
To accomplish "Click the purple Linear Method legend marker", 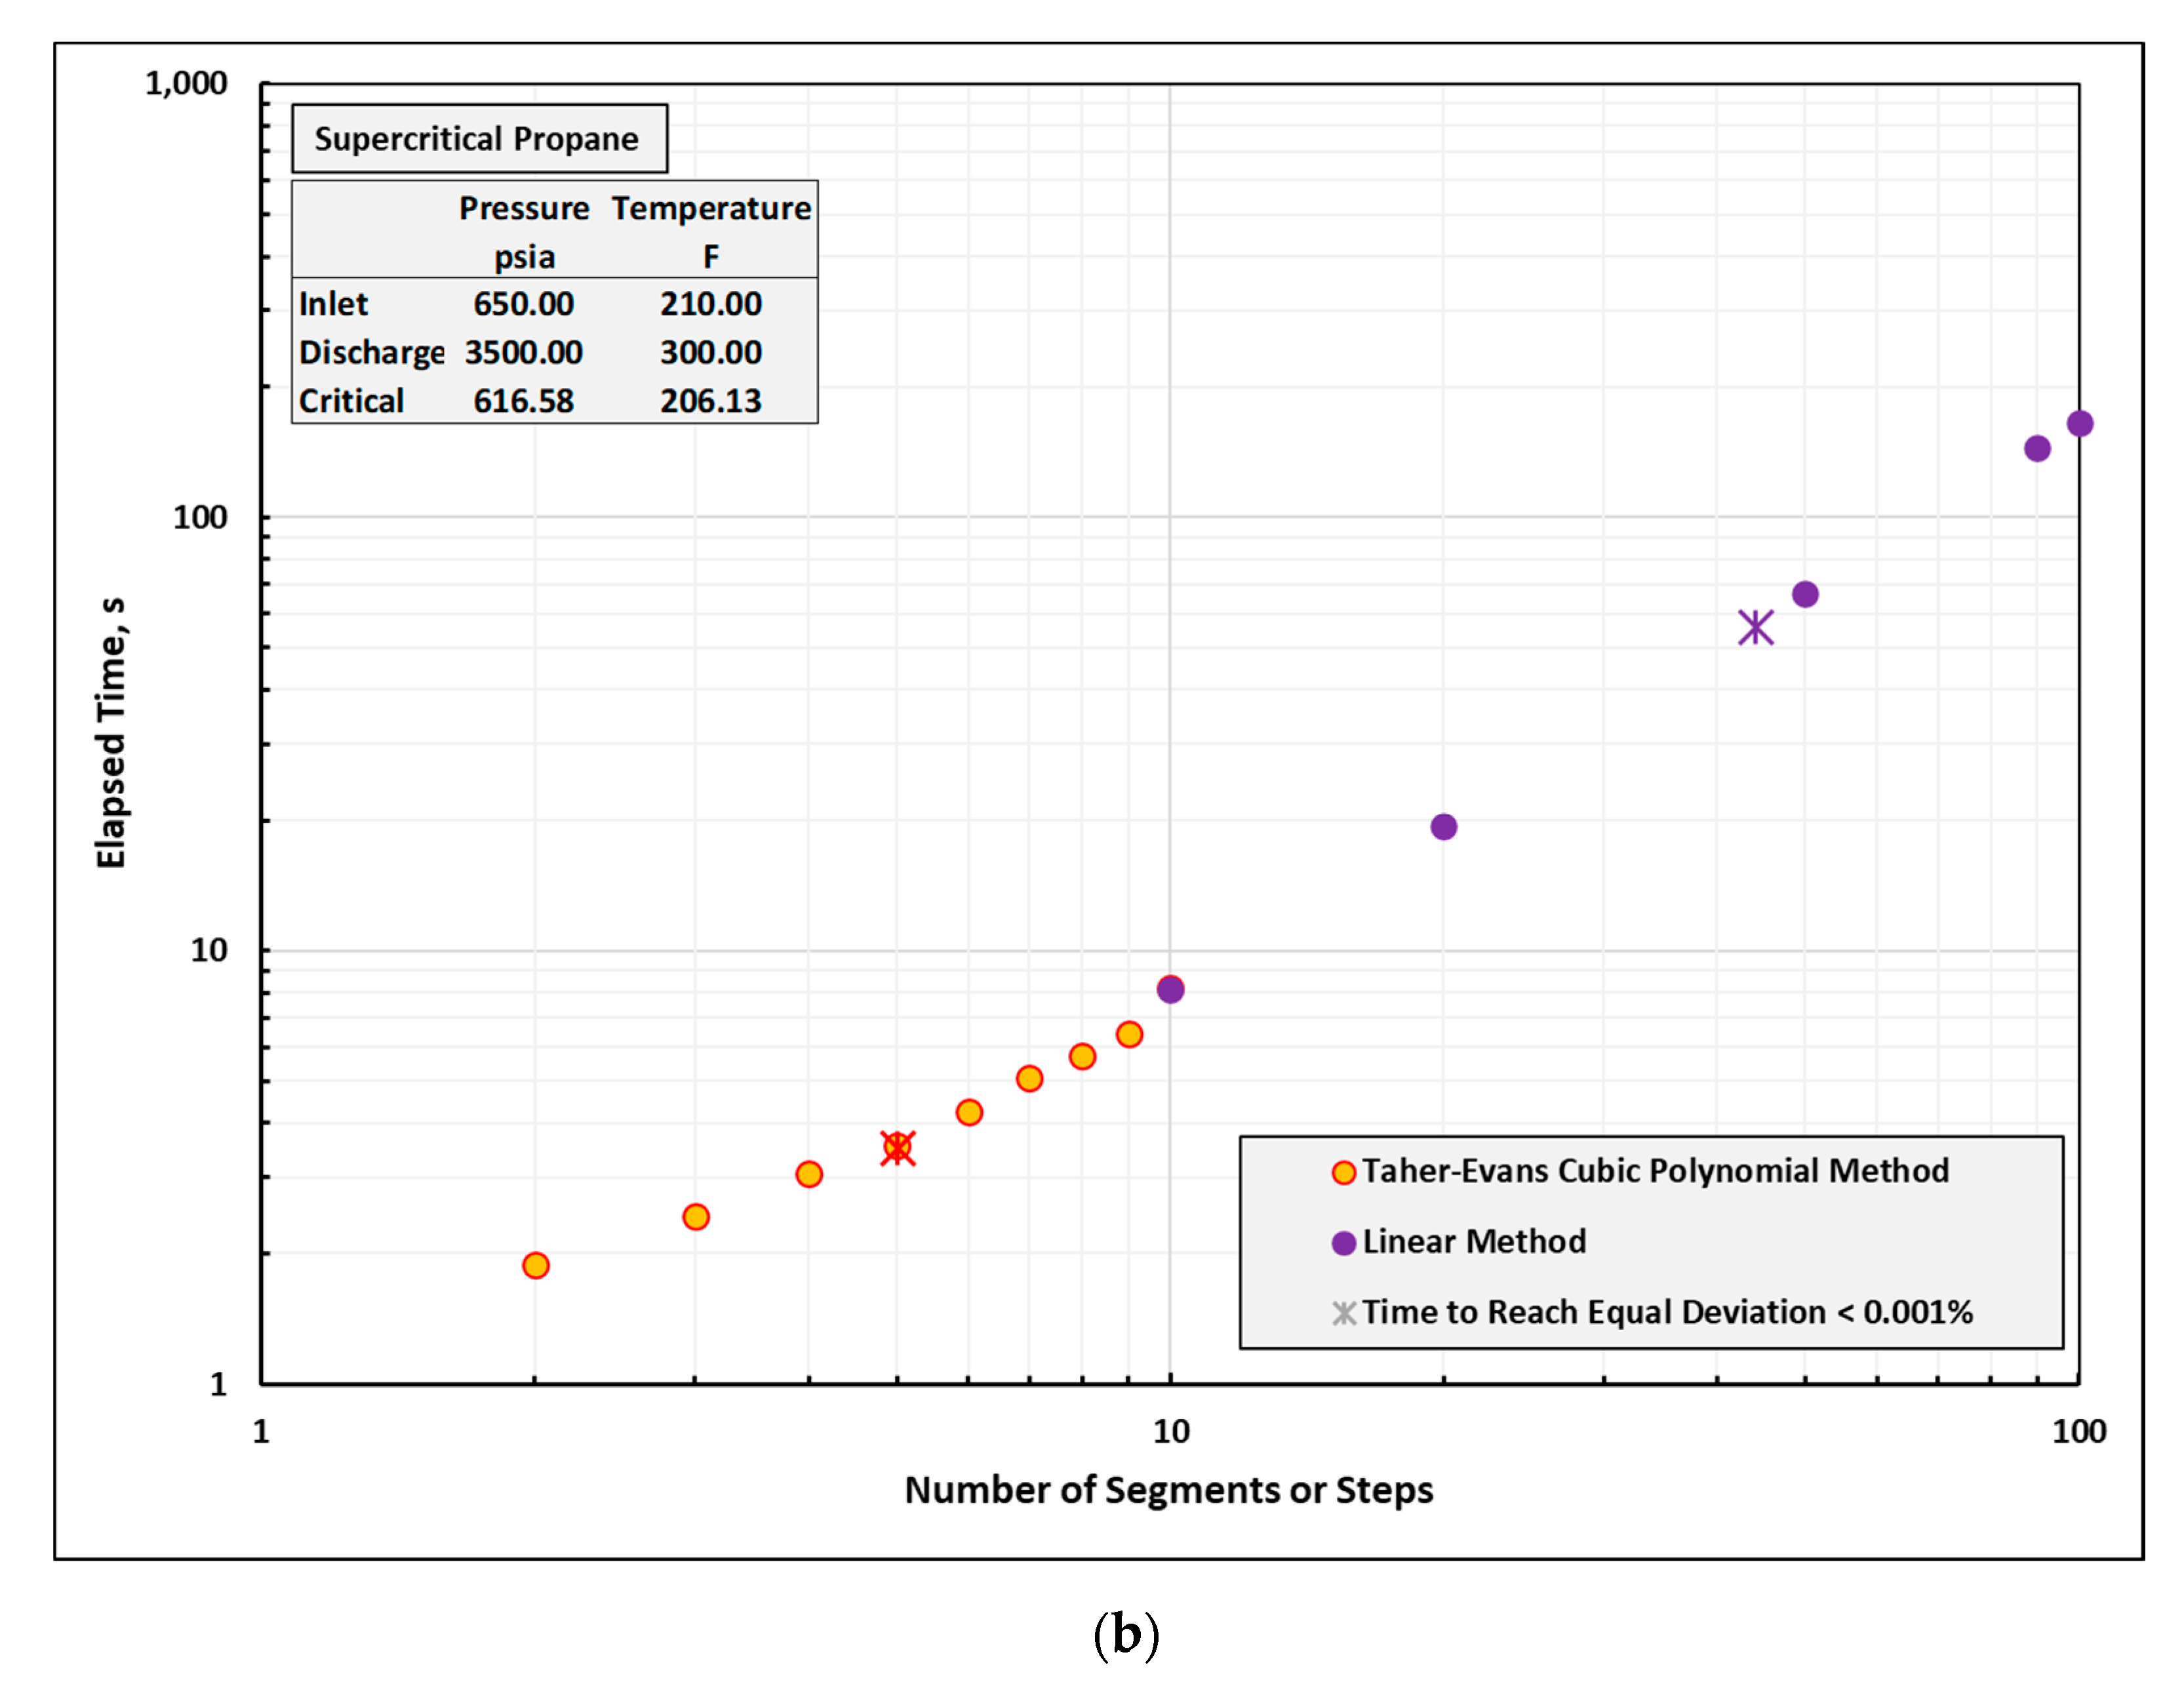I will [1343, 1243].
